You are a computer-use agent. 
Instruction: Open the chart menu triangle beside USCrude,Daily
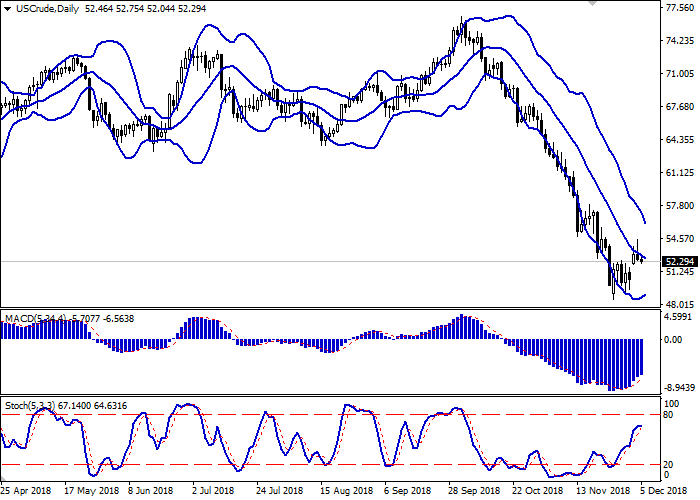(x=8, y=8)
